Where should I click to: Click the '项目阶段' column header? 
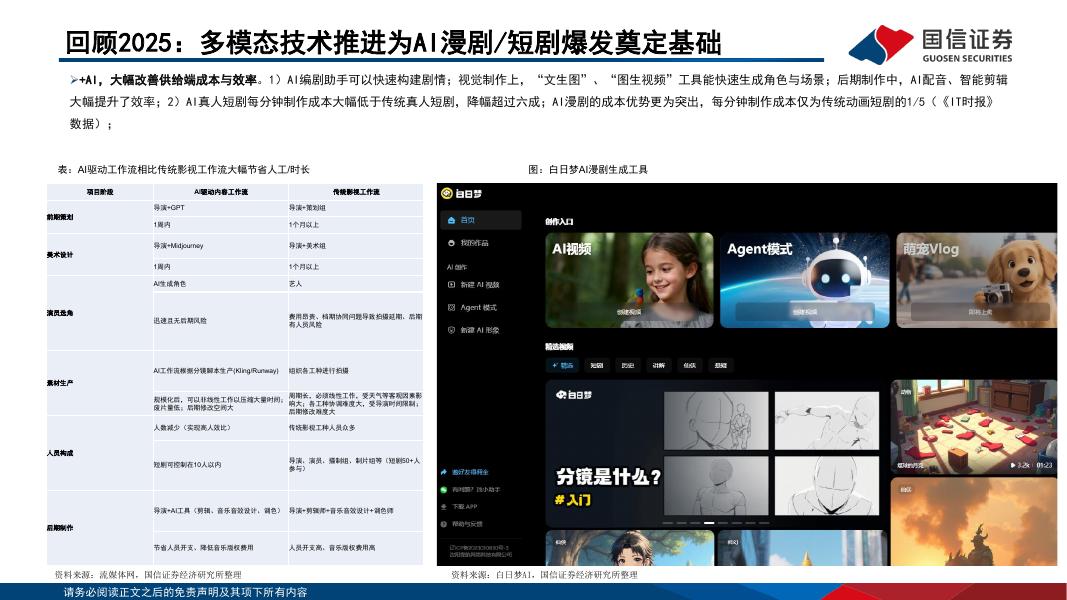pyautogui.click(x=100, y=192)
